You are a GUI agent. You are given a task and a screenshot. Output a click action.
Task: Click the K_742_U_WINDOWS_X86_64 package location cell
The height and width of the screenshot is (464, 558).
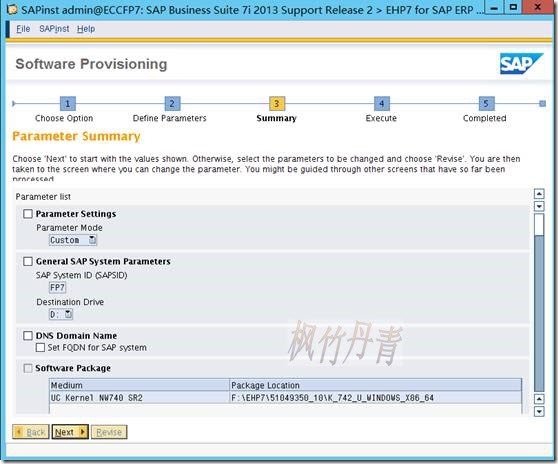pos(376,397)
